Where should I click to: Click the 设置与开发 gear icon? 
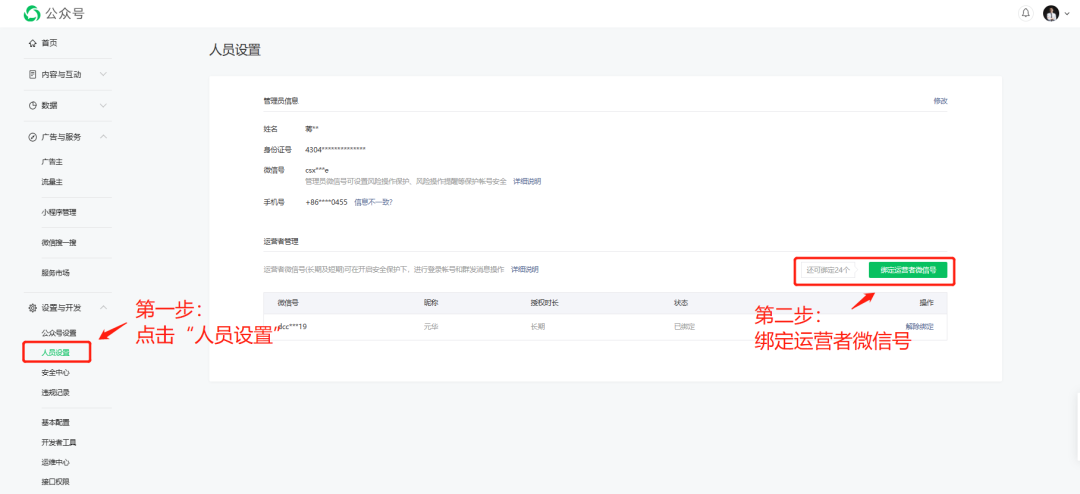33,307
